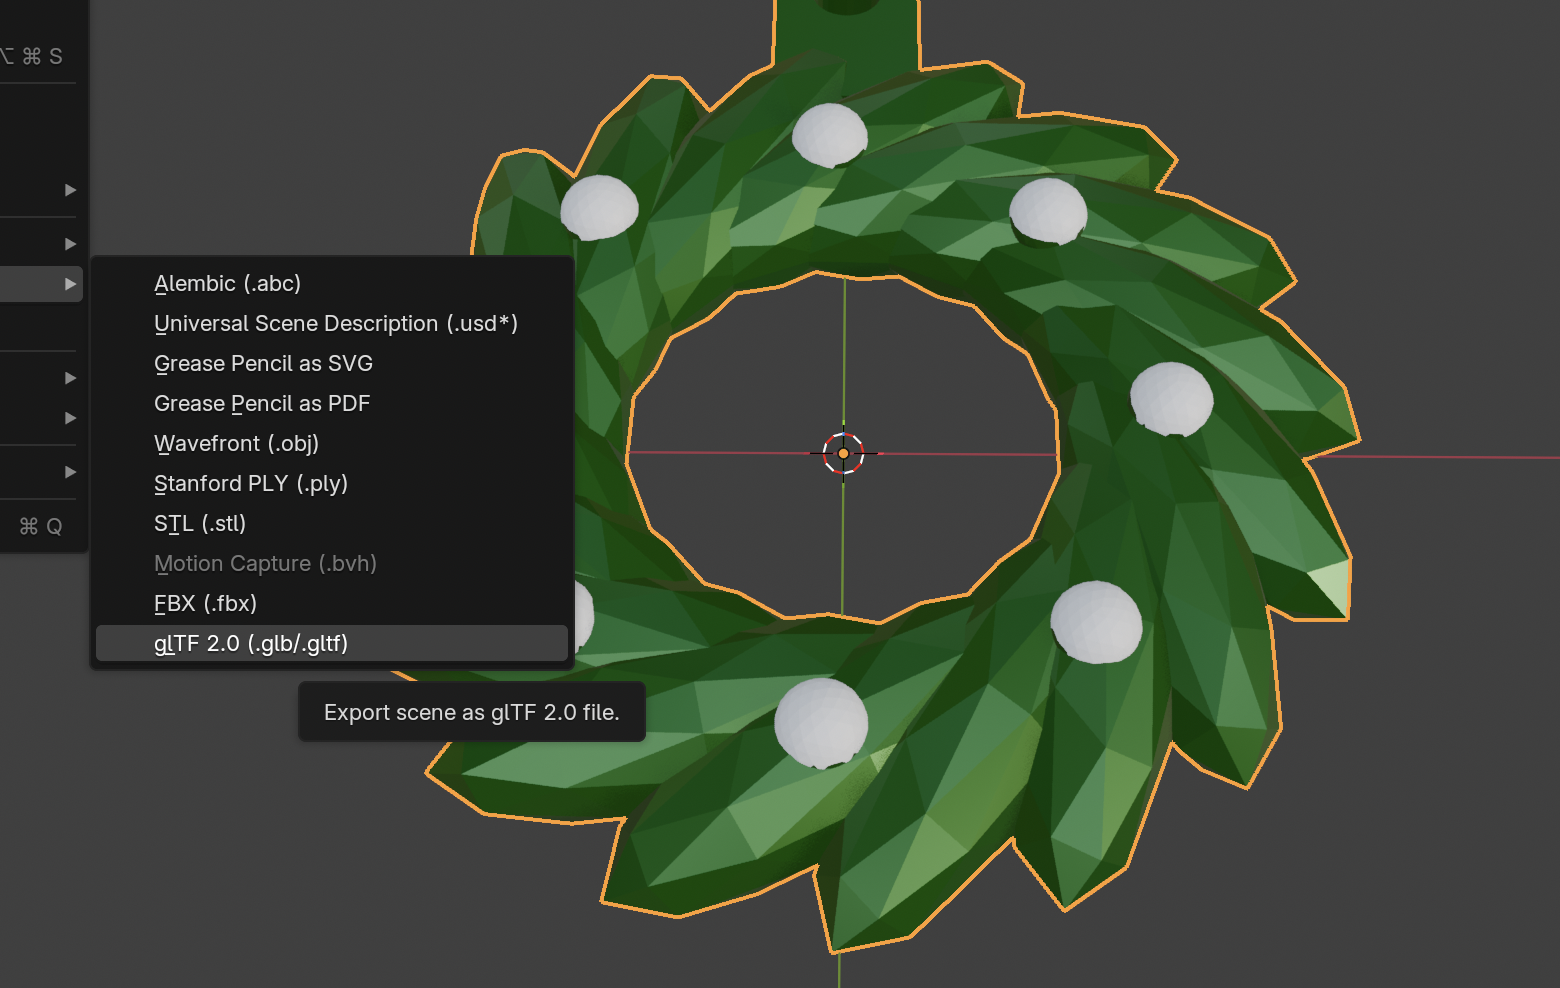The height and width of the screenshot is (988, 1560).
Task: Export the model as STL
Action: tap(200, 523)
